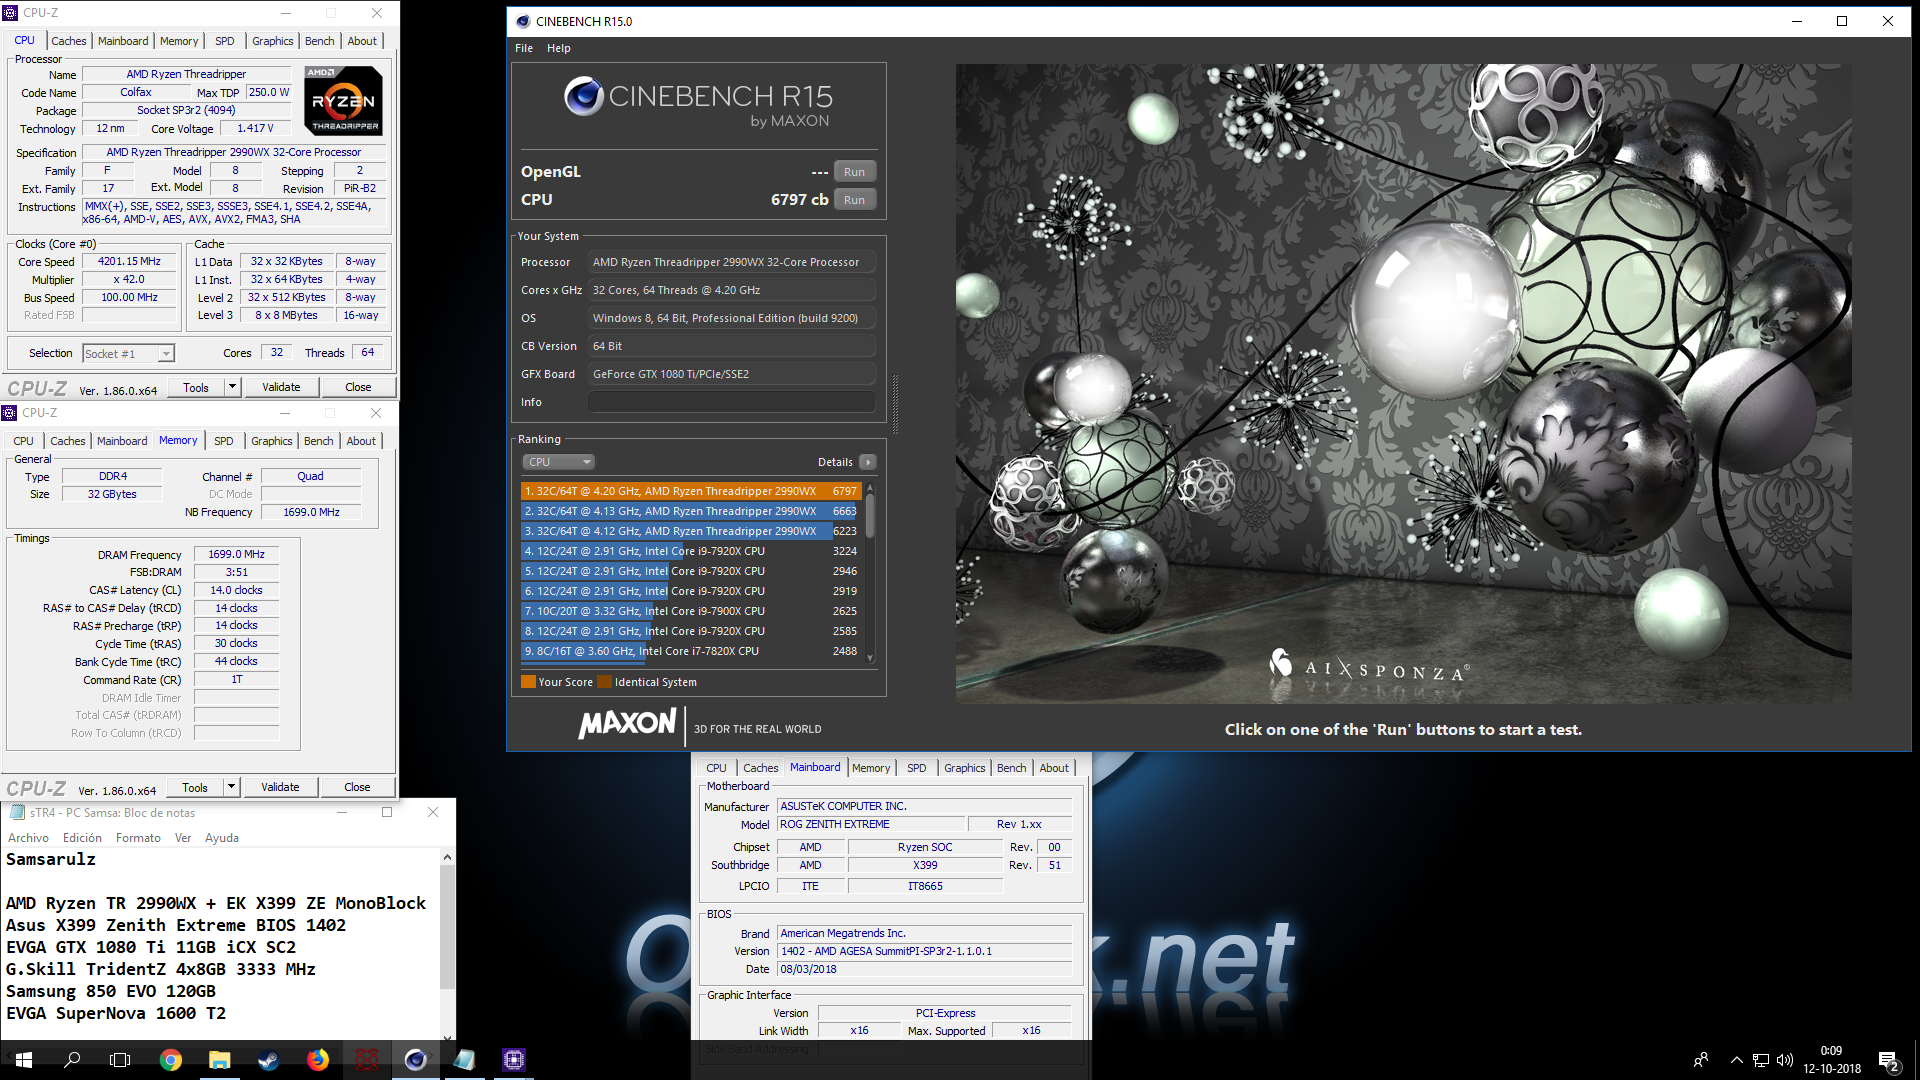The width and height of the screenshot is (1920, 1080).
Task: Launch Firefox from the taskbar
Action: (x=318, y=1060)
